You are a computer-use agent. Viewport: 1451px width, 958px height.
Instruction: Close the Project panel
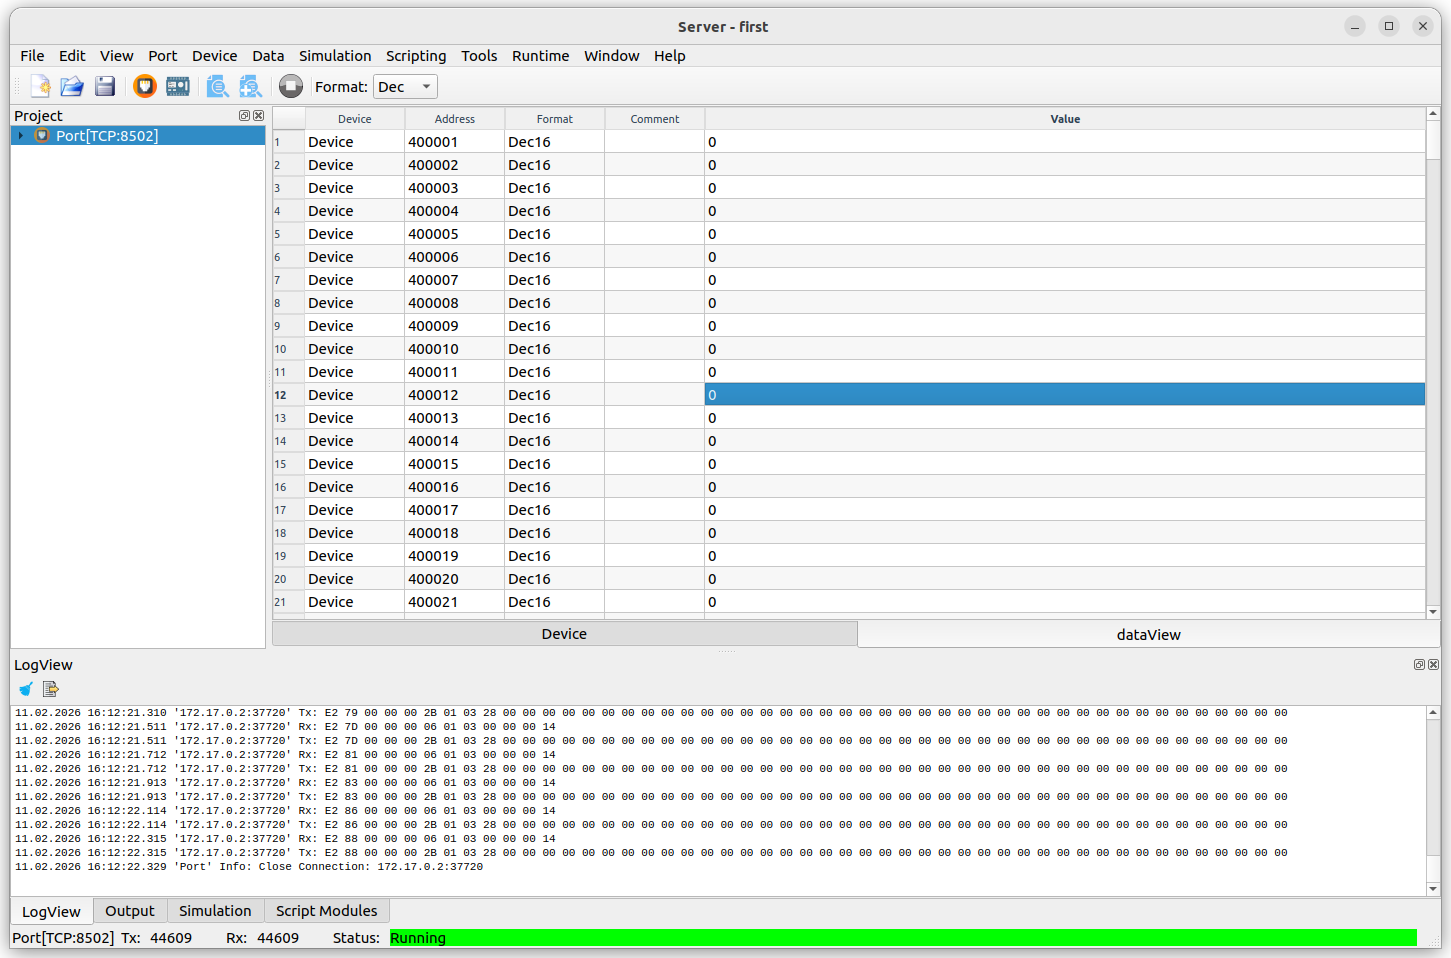(x=257, y=115)
